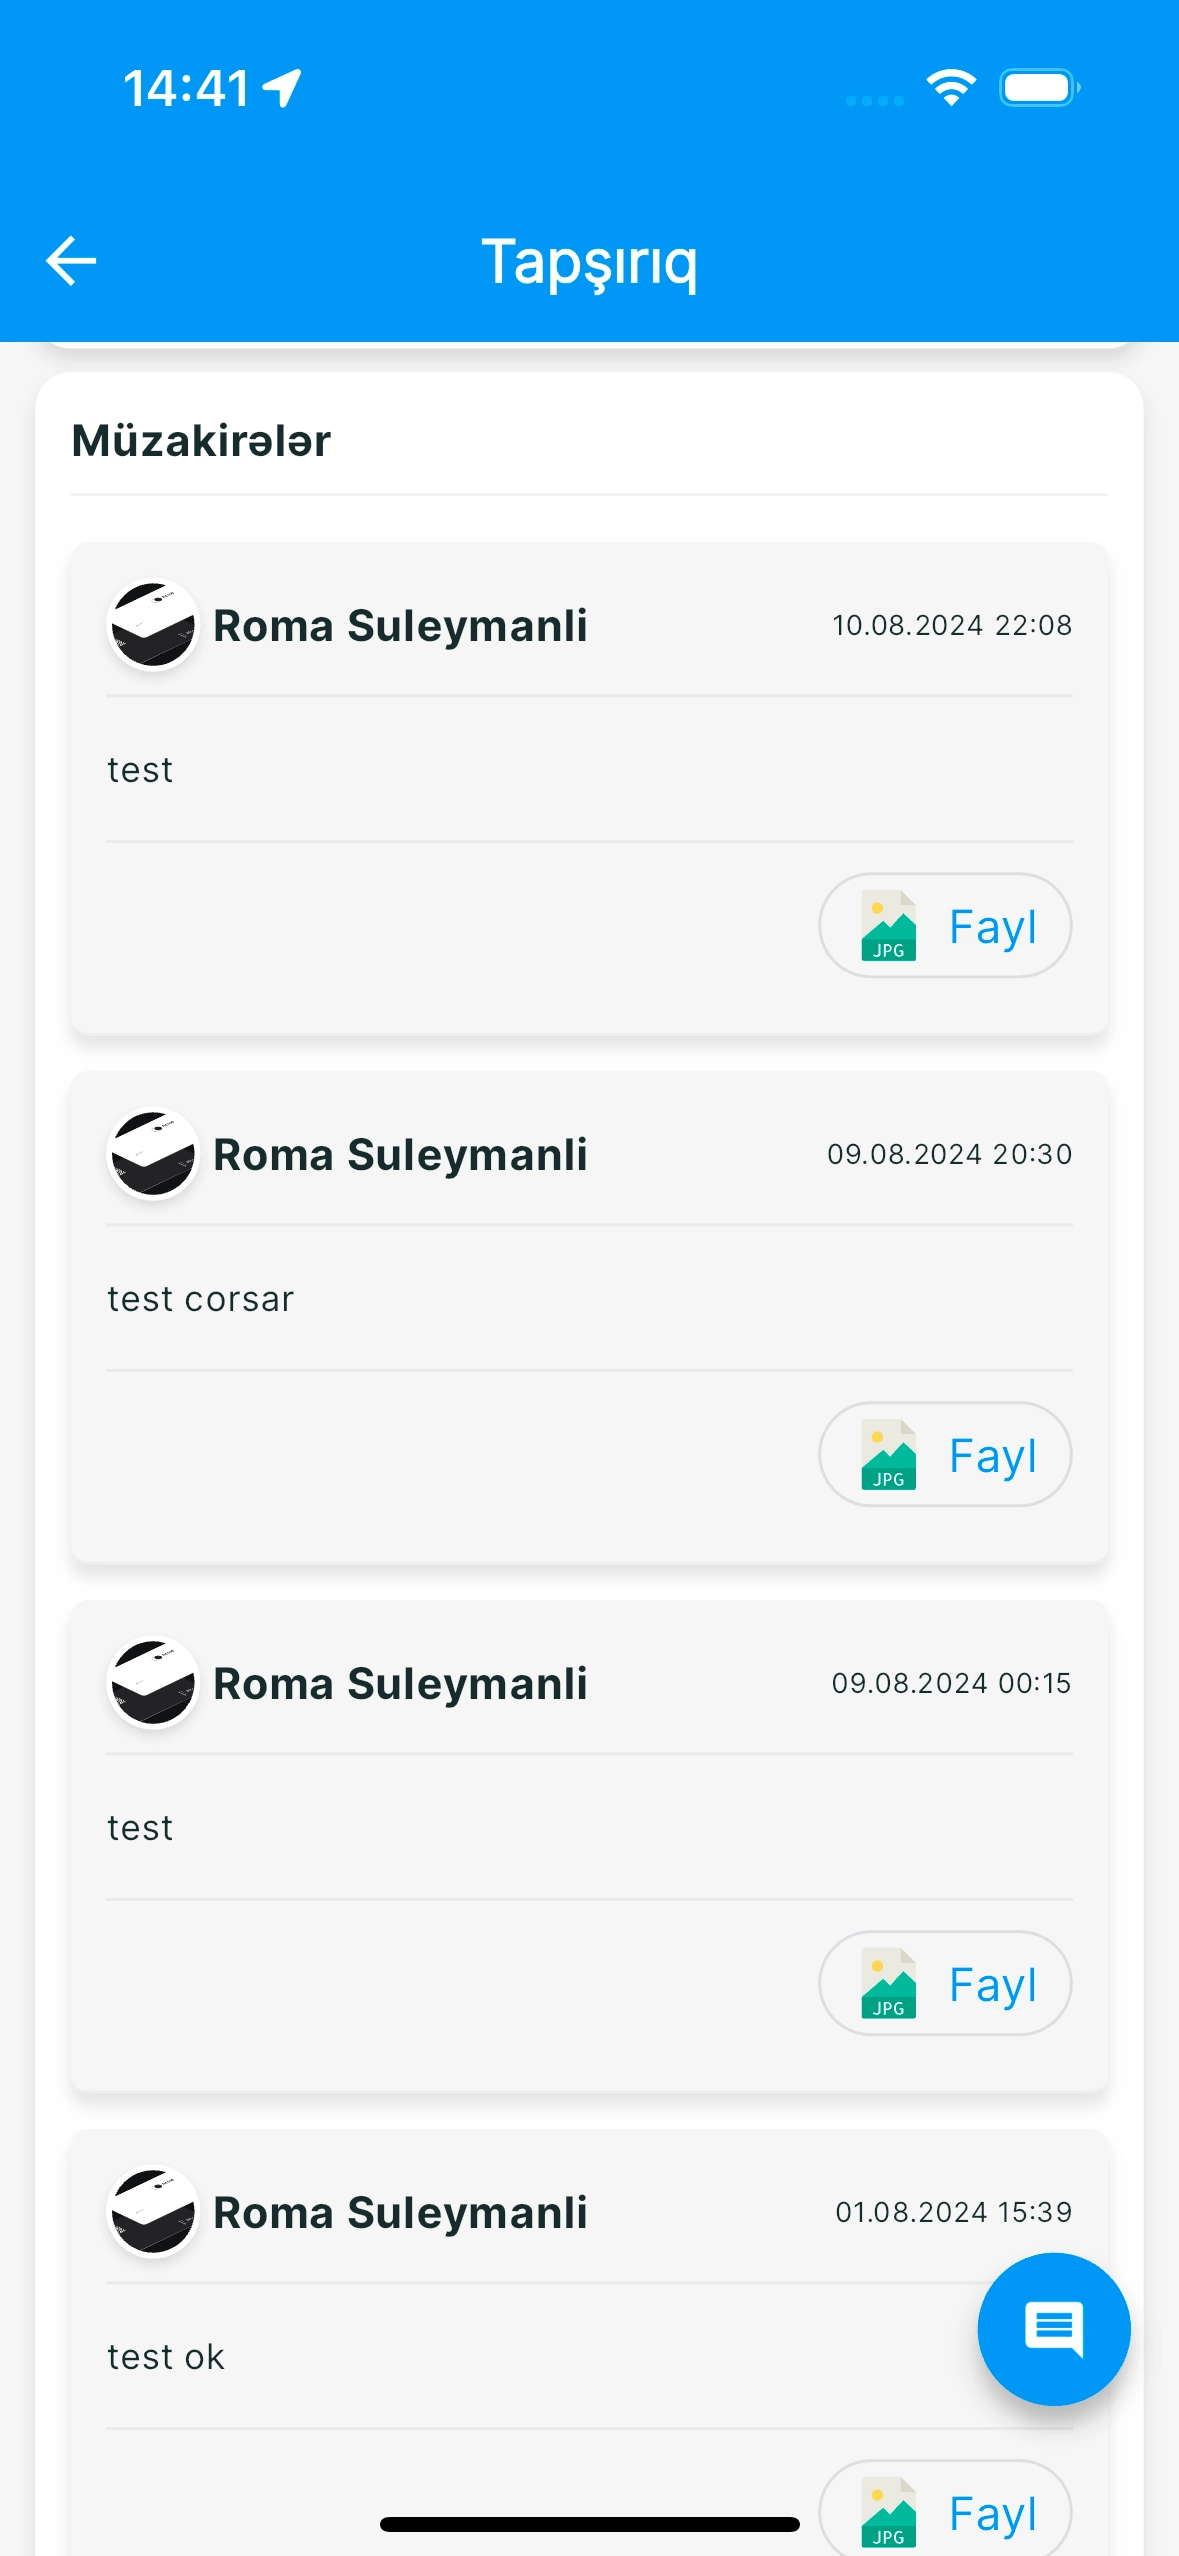Open JPG file icon in 09.08.2024 20:30 comment
Viewport: 1179px width, 2556px height.
coord(888,1455)
